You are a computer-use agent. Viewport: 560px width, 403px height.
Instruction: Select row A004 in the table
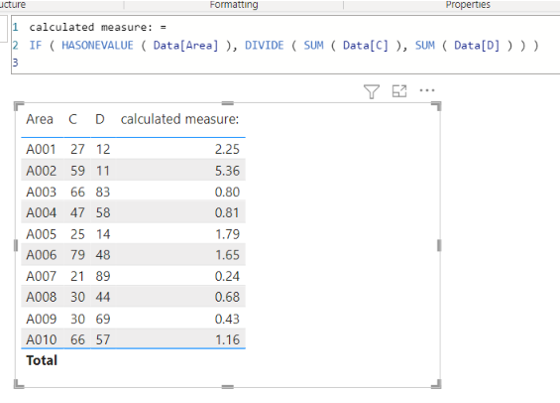[x=133, y=213]
